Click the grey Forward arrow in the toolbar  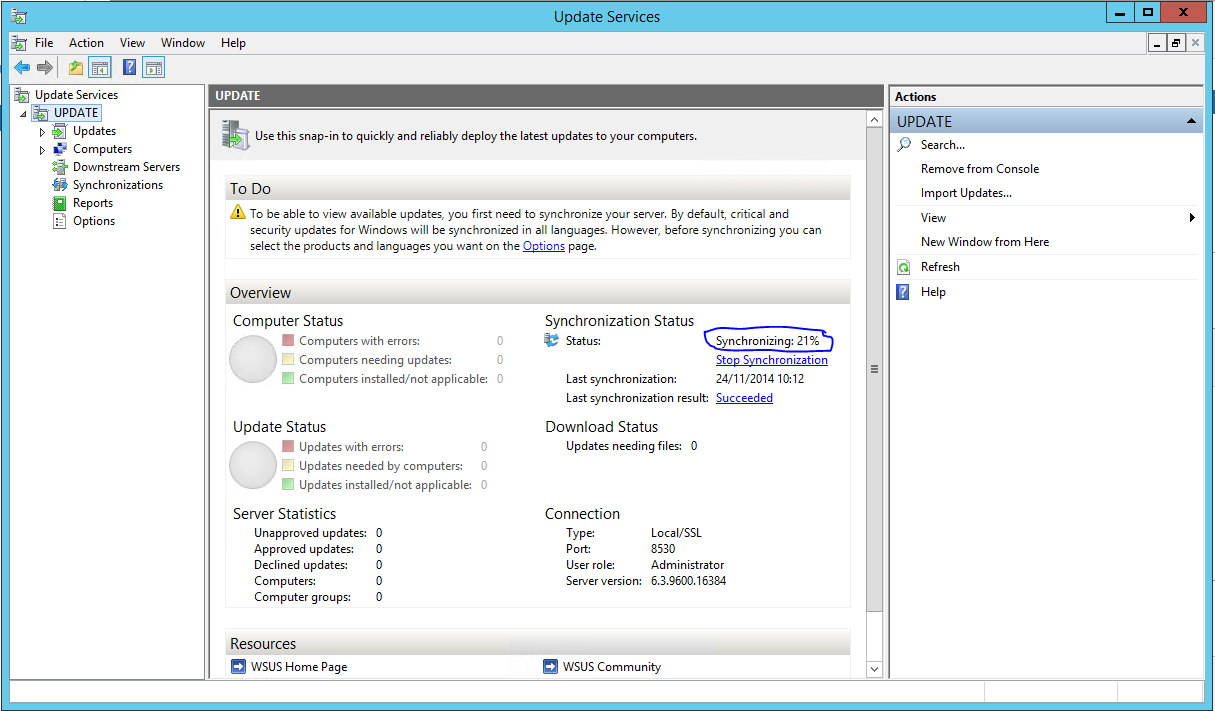coord(45,68)
